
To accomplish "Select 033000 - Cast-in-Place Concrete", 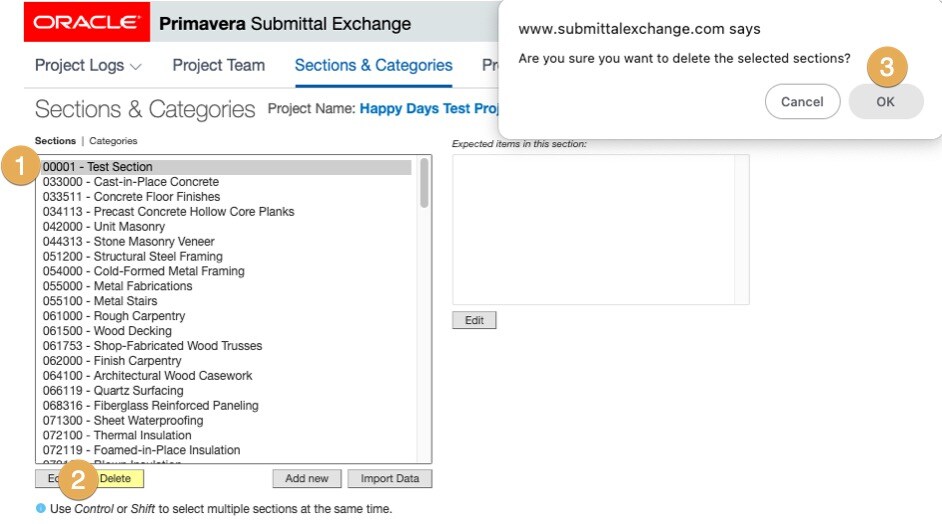I will click(x=226, y=181).
